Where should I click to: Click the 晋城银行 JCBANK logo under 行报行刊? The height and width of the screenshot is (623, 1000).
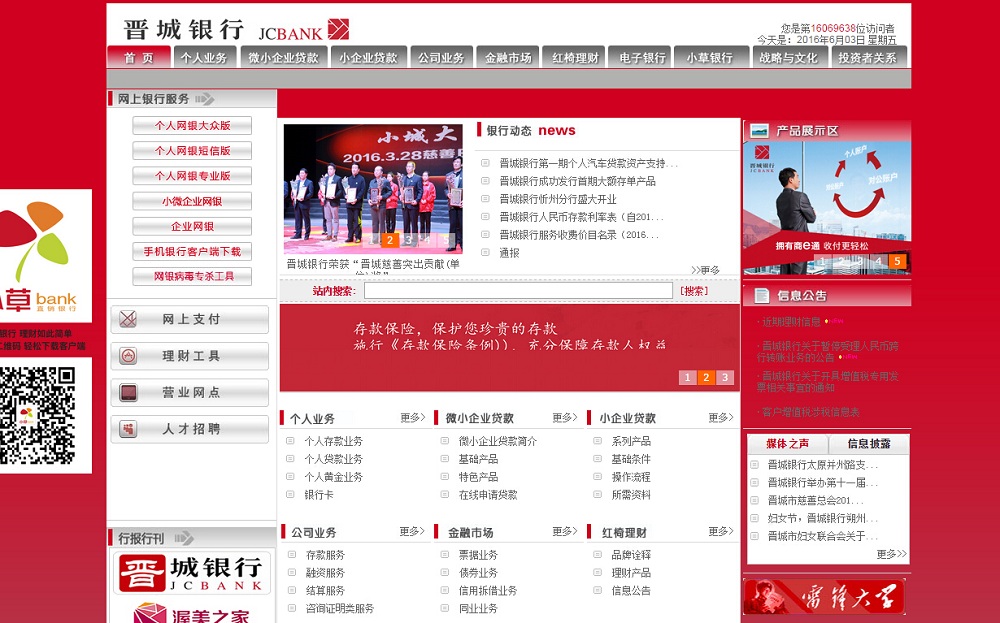[191, 572]
